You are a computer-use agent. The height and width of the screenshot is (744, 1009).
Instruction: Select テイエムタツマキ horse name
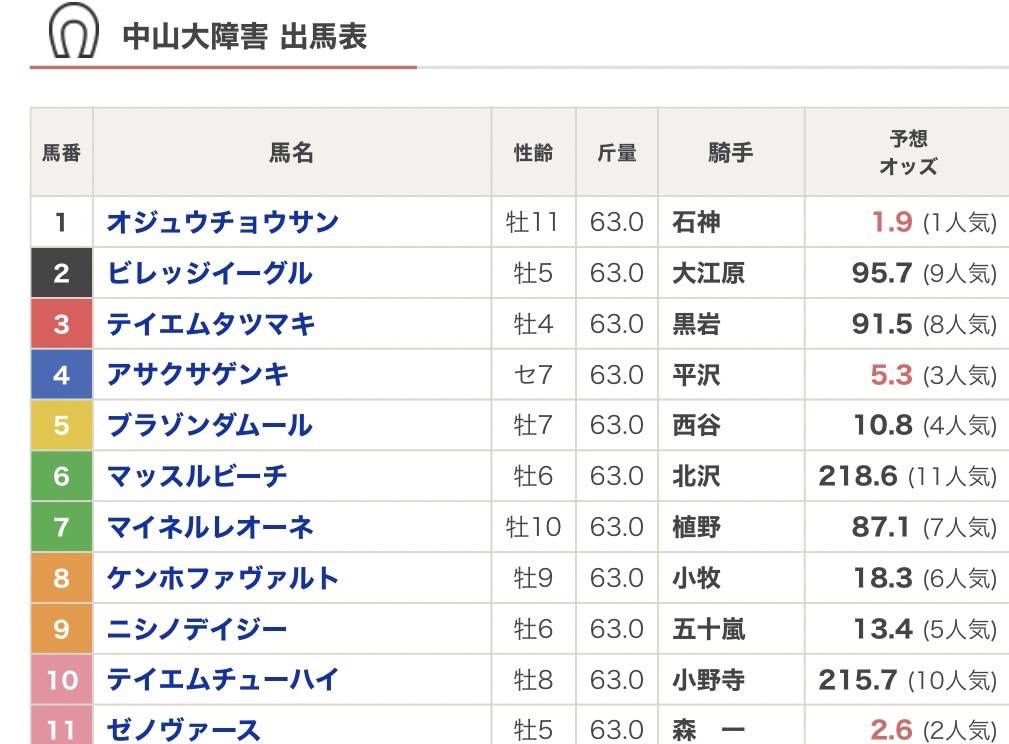coord(211,324)
